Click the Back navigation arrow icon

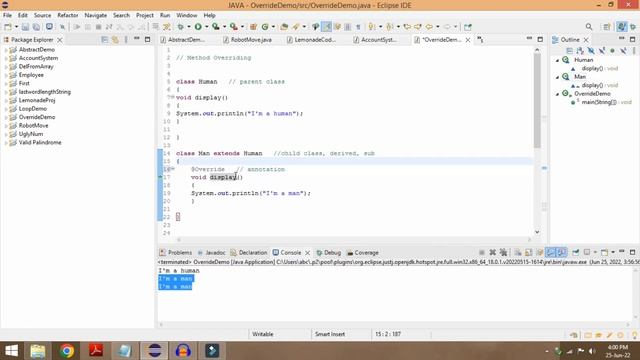429,27
